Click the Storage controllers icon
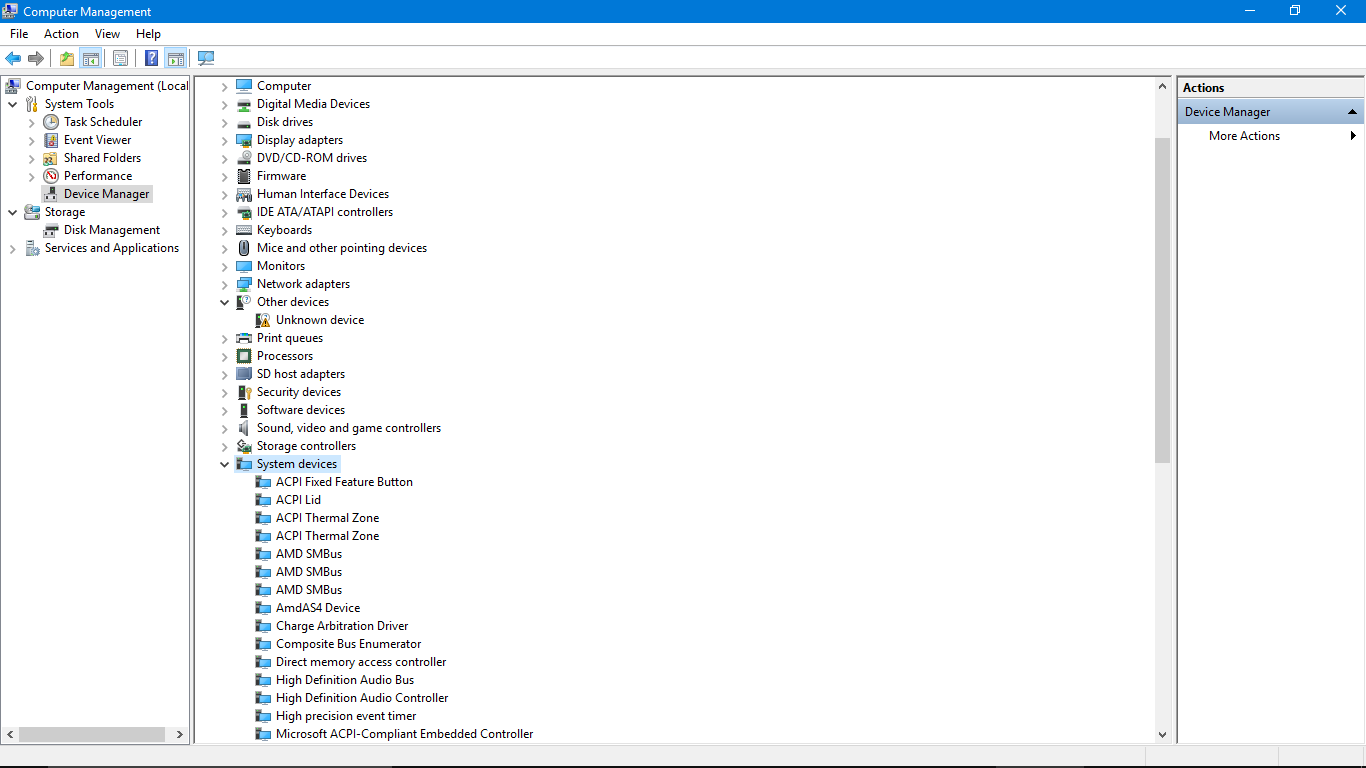The width and height of the screenshot is (1366, 768). click(x=244, y=446)
